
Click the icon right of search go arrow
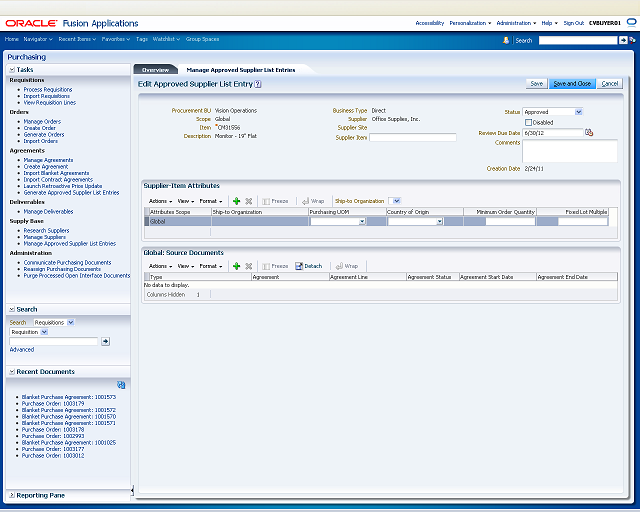tap(632, 40)
